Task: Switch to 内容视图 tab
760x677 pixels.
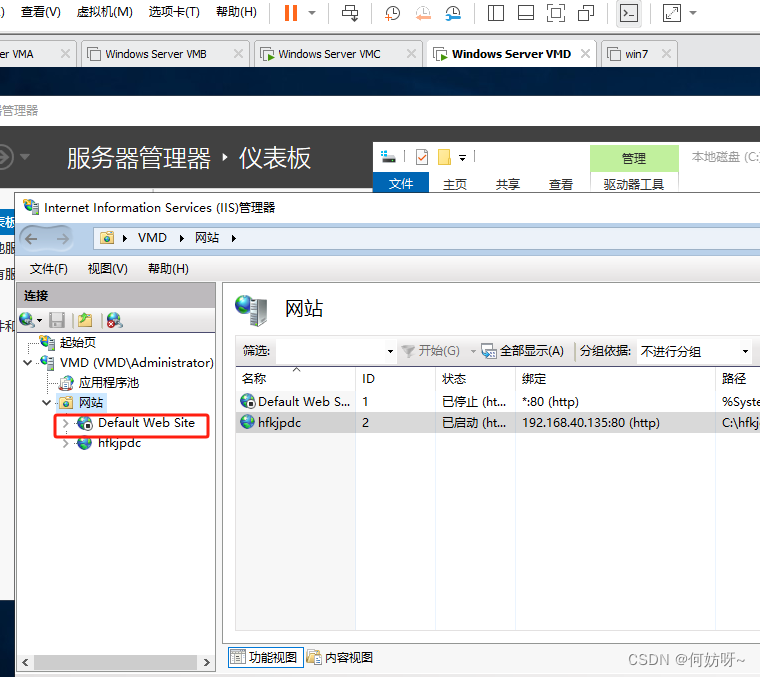Action: (341, 657)
